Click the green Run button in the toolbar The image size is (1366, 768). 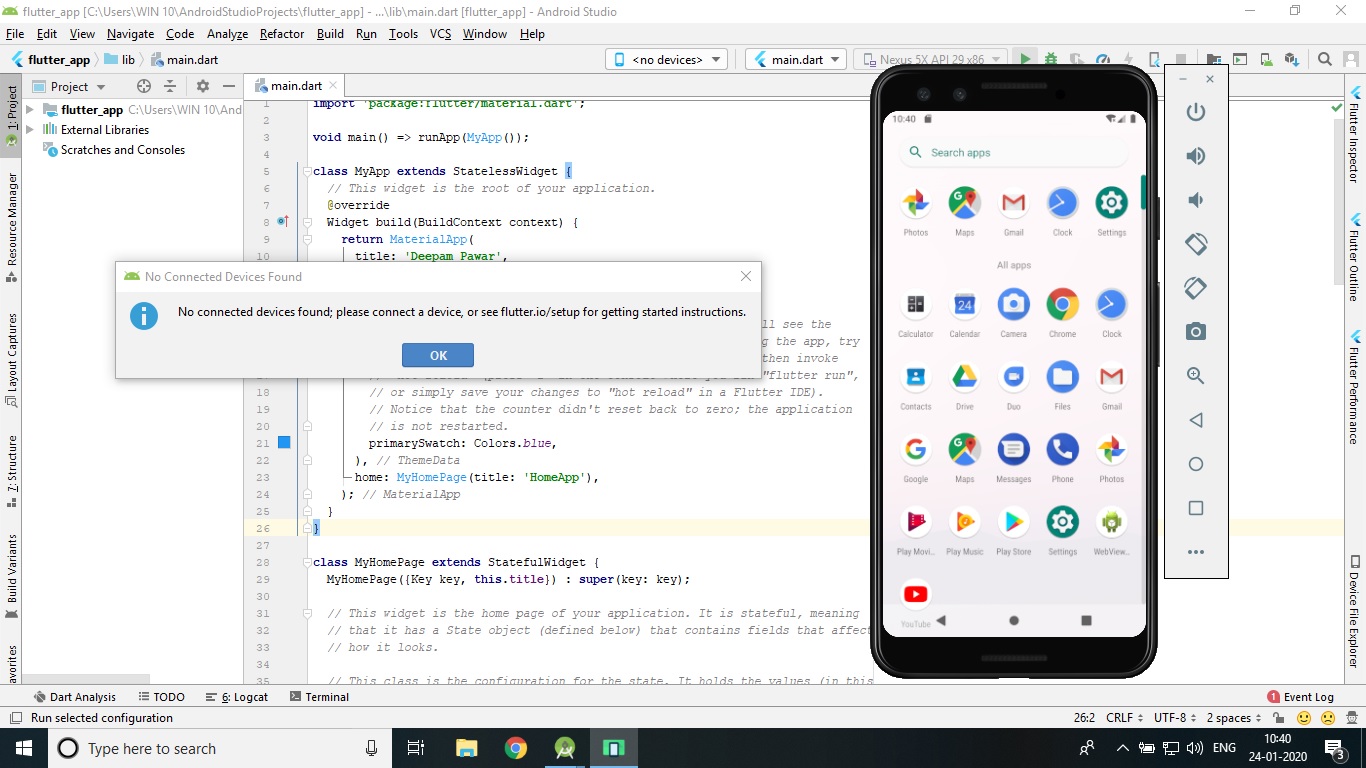[1025, 59]
